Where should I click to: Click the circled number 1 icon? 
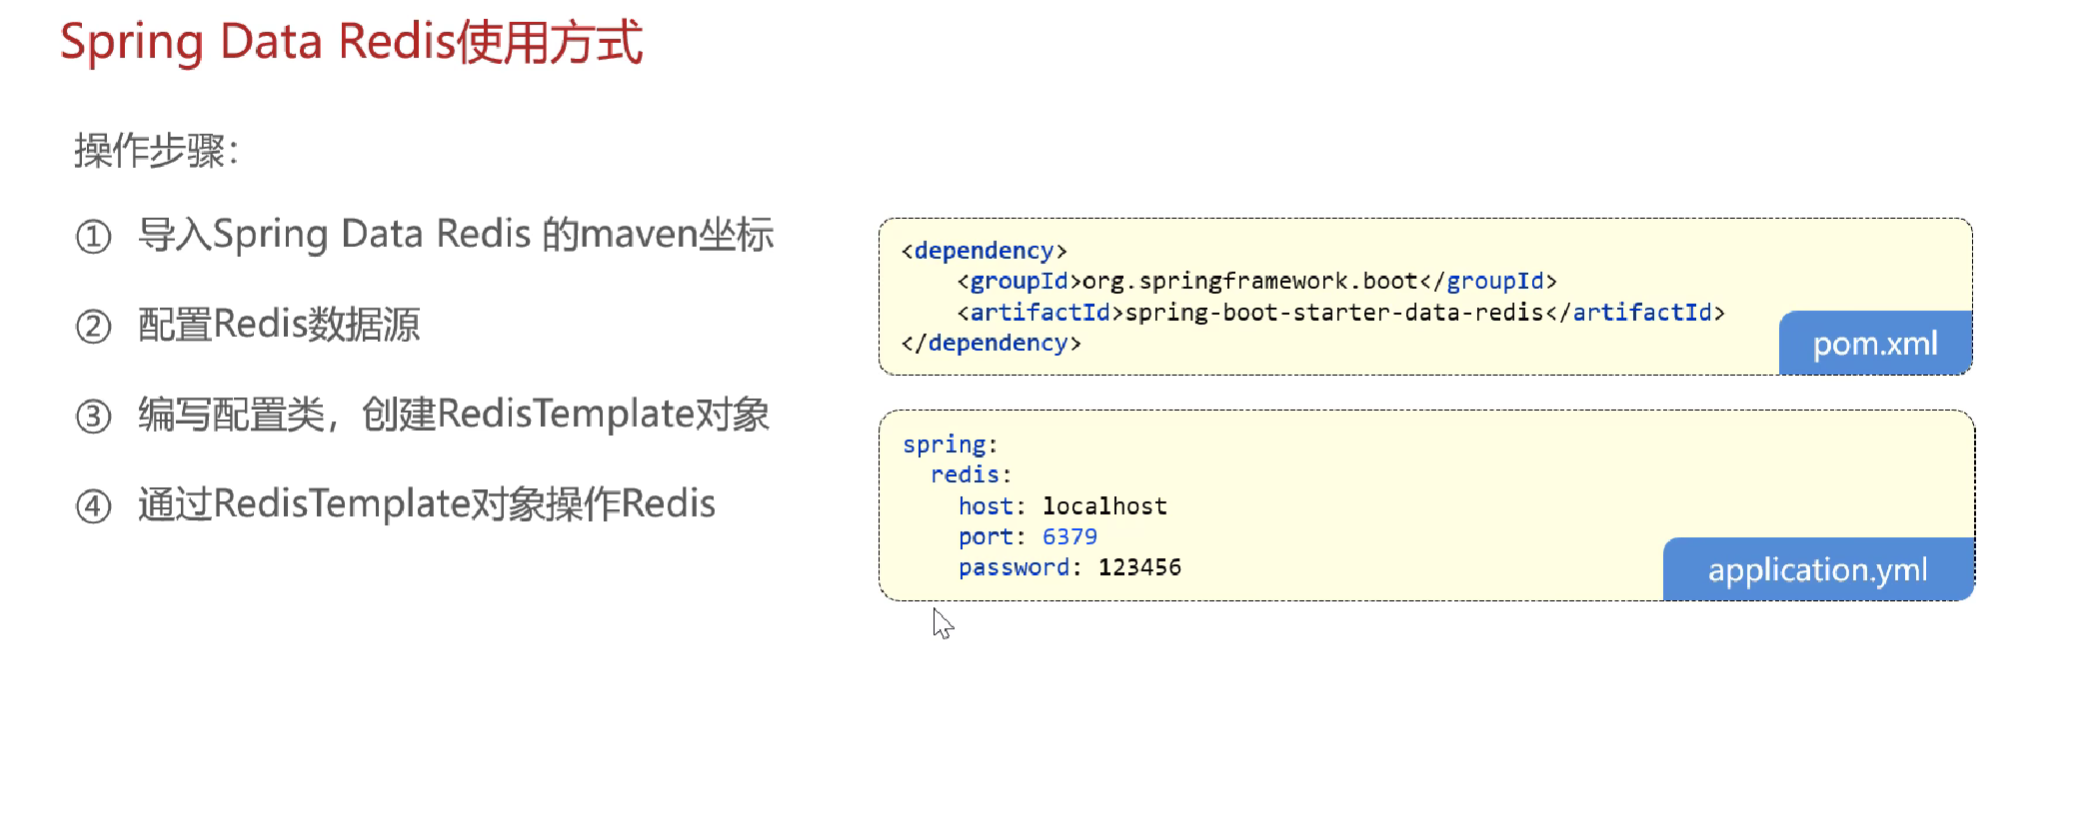(93, 237)
